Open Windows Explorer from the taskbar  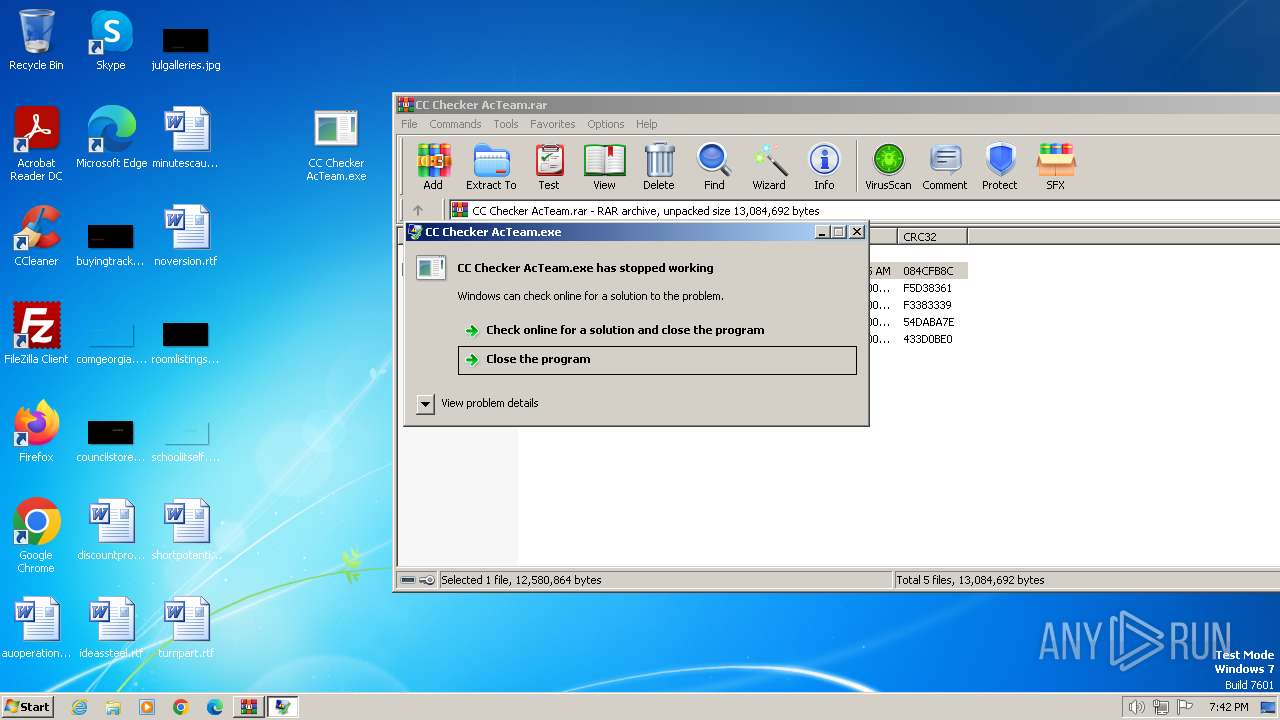(113, 707)
